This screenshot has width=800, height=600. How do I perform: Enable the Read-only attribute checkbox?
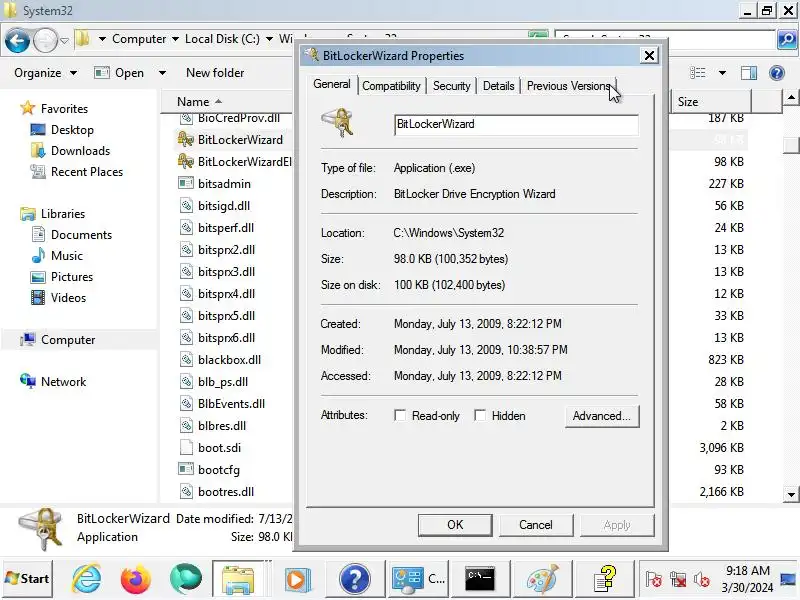tap(400, 415)
